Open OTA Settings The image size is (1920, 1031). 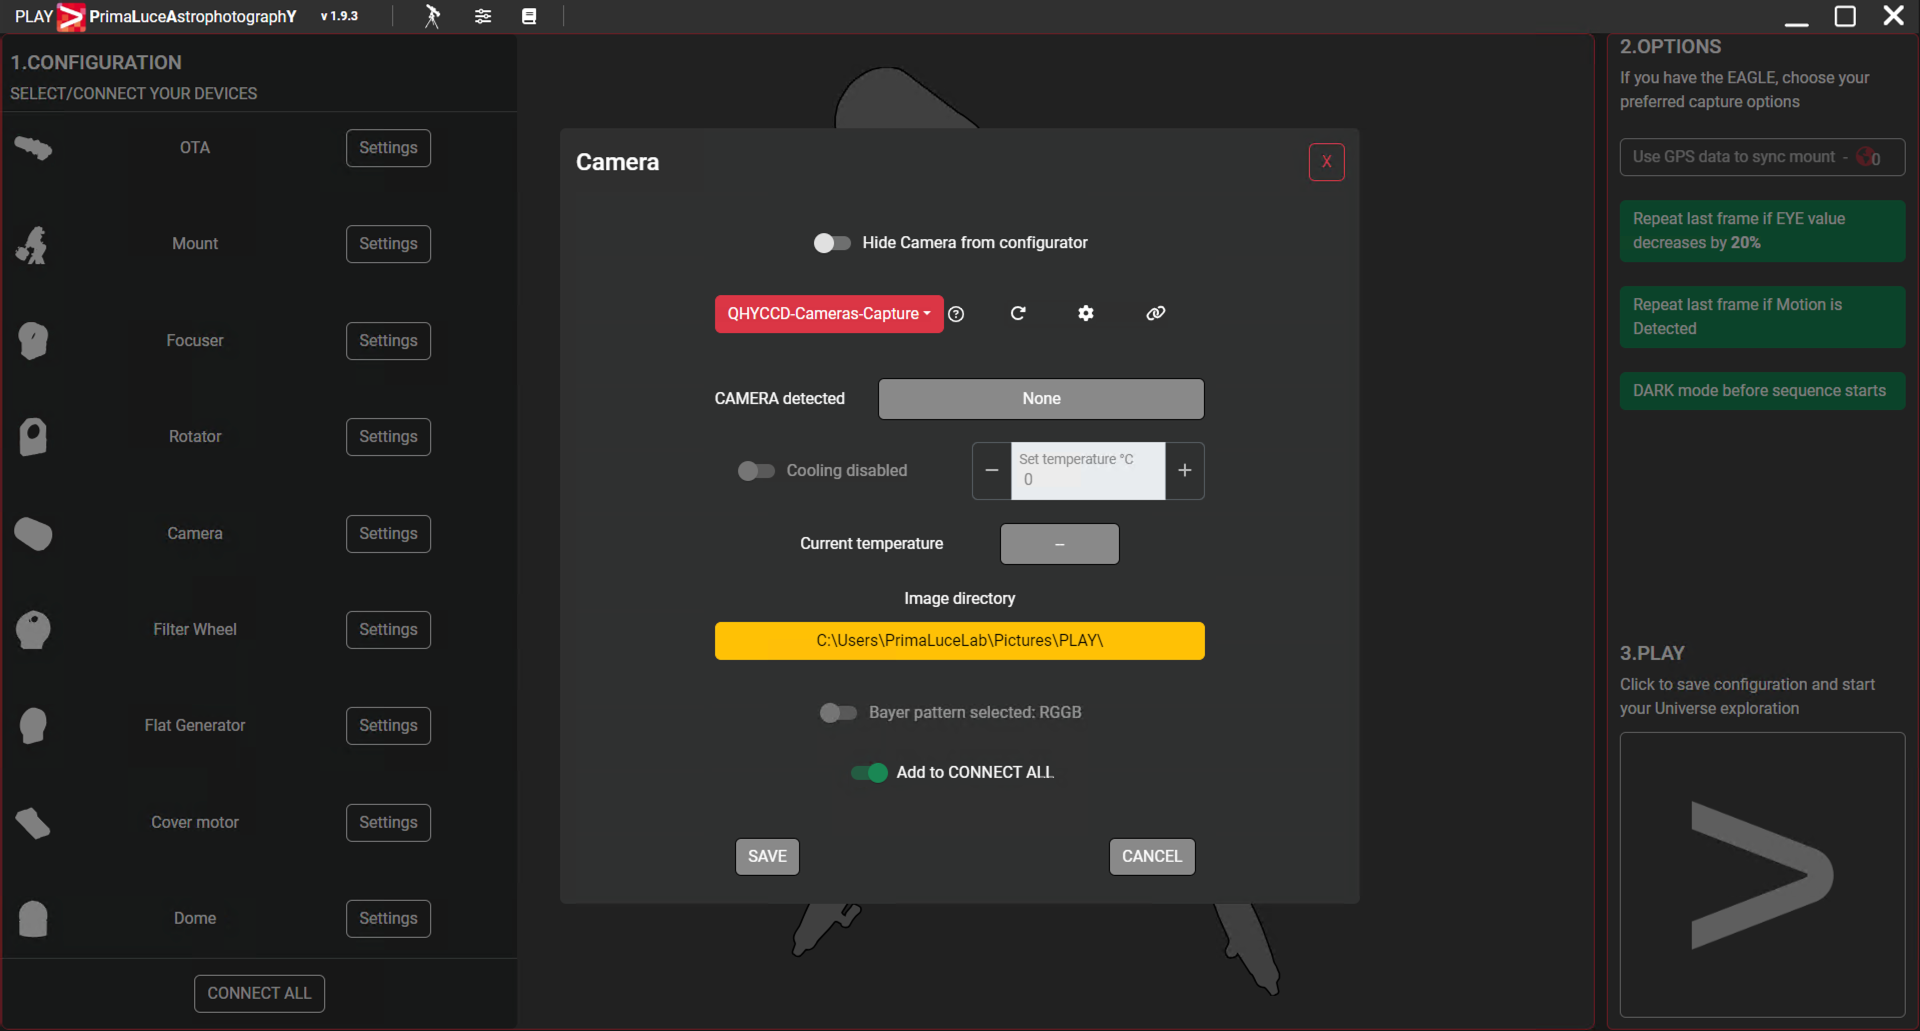tap(388, 148)
